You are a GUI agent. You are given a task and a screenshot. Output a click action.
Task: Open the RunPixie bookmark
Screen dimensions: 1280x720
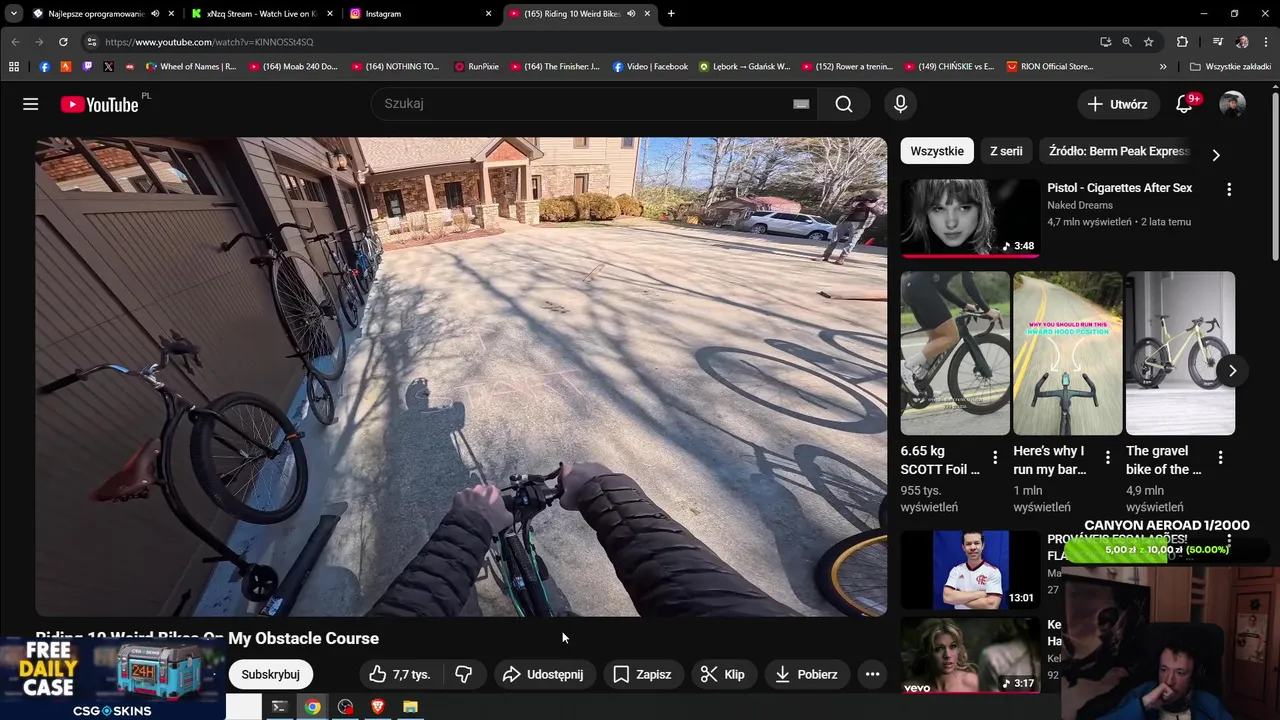pos(476,67)
